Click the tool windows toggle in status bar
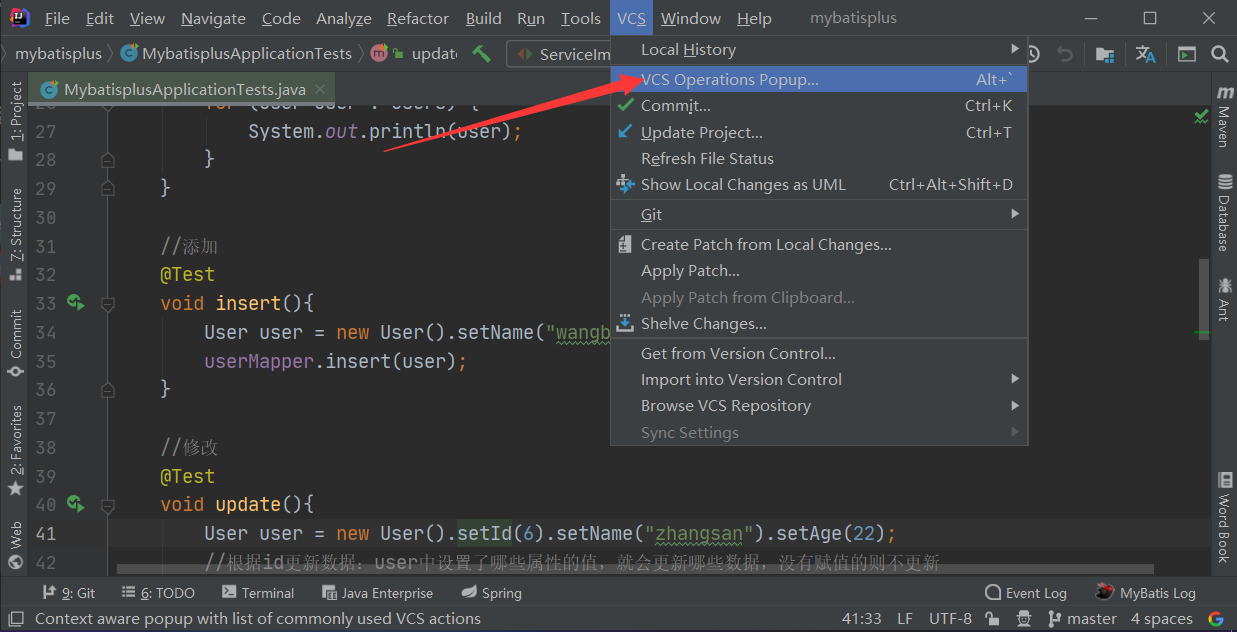This screenshot has width=1237, height=632. pyautogui.click(x=15, y=619)
